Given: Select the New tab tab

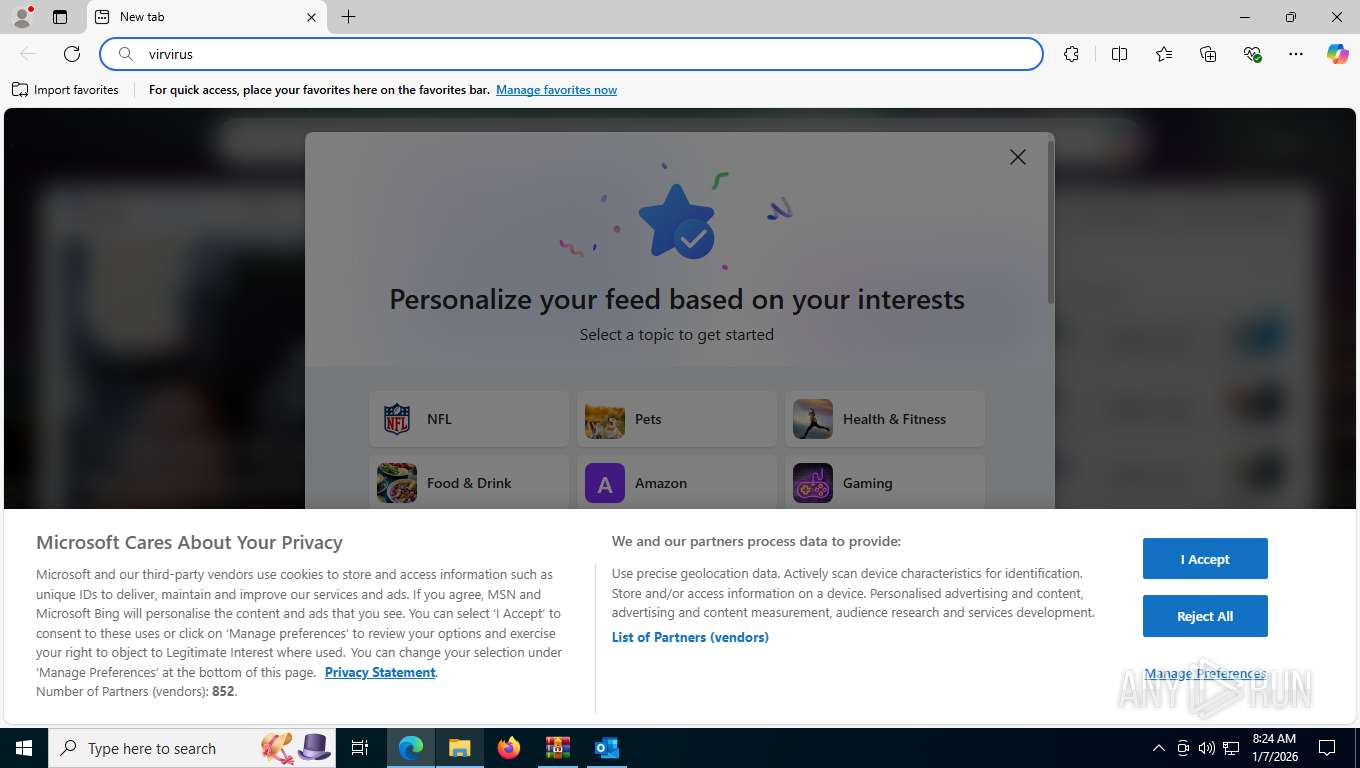Looking at the screenshot, I should (207, 17).
